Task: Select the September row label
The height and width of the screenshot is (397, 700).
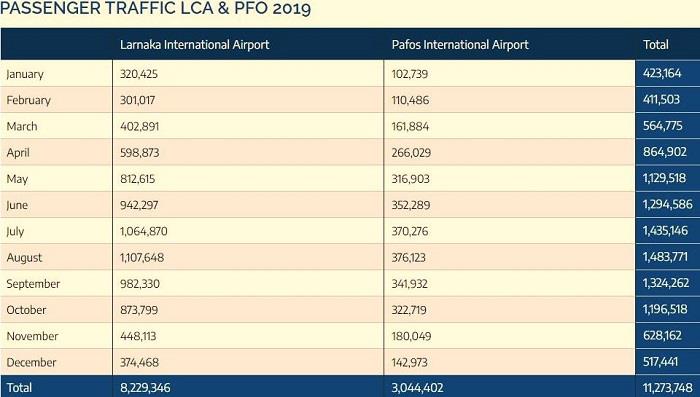Action: click(33, 284)
